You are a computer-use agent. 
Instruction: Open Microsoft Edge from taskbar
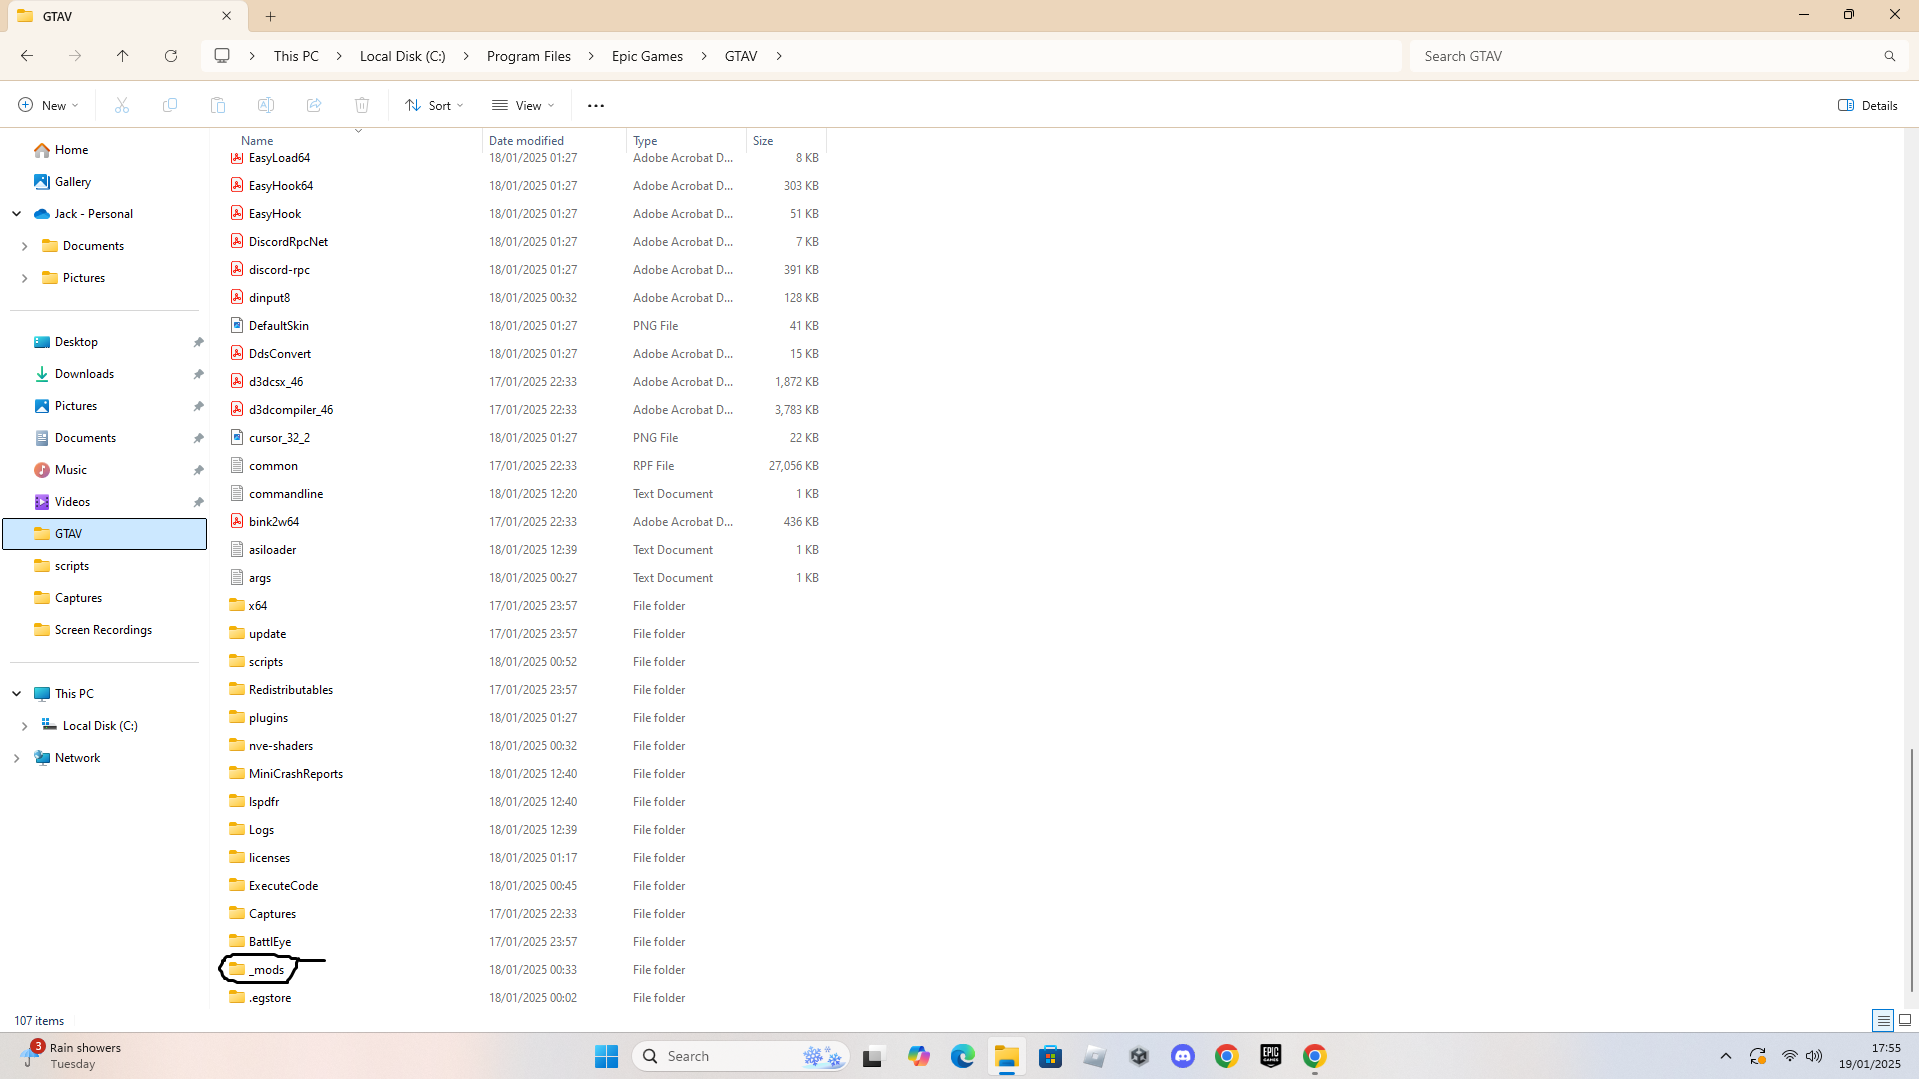point(963,1056)
